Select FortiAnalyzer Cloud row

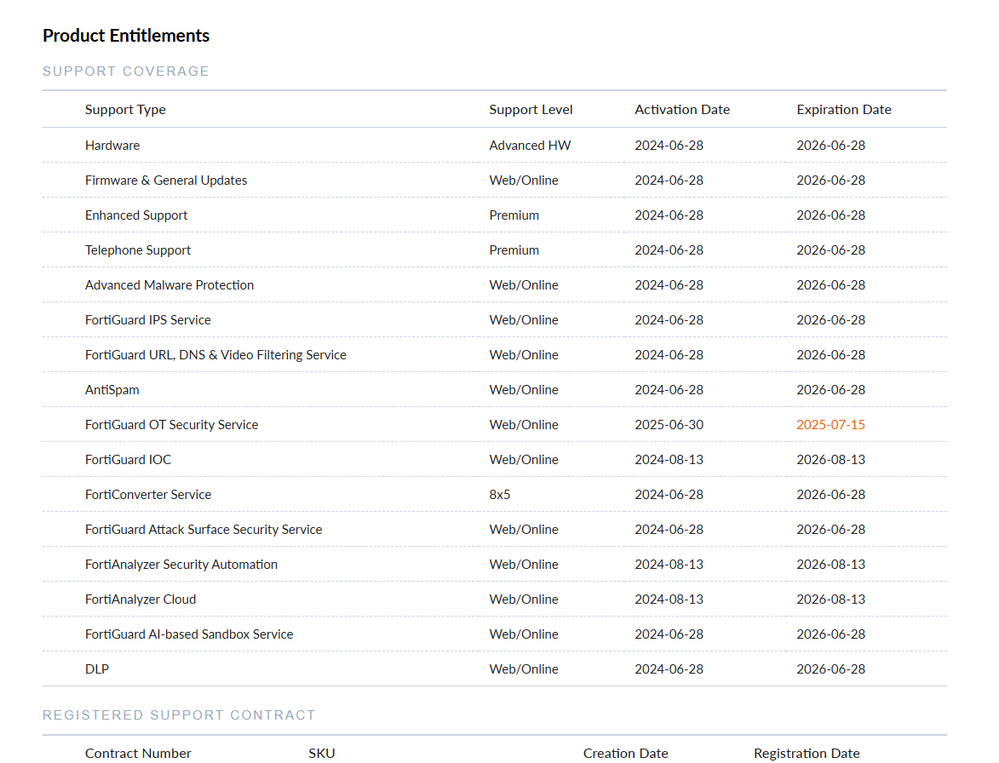(x=140, y=600)
